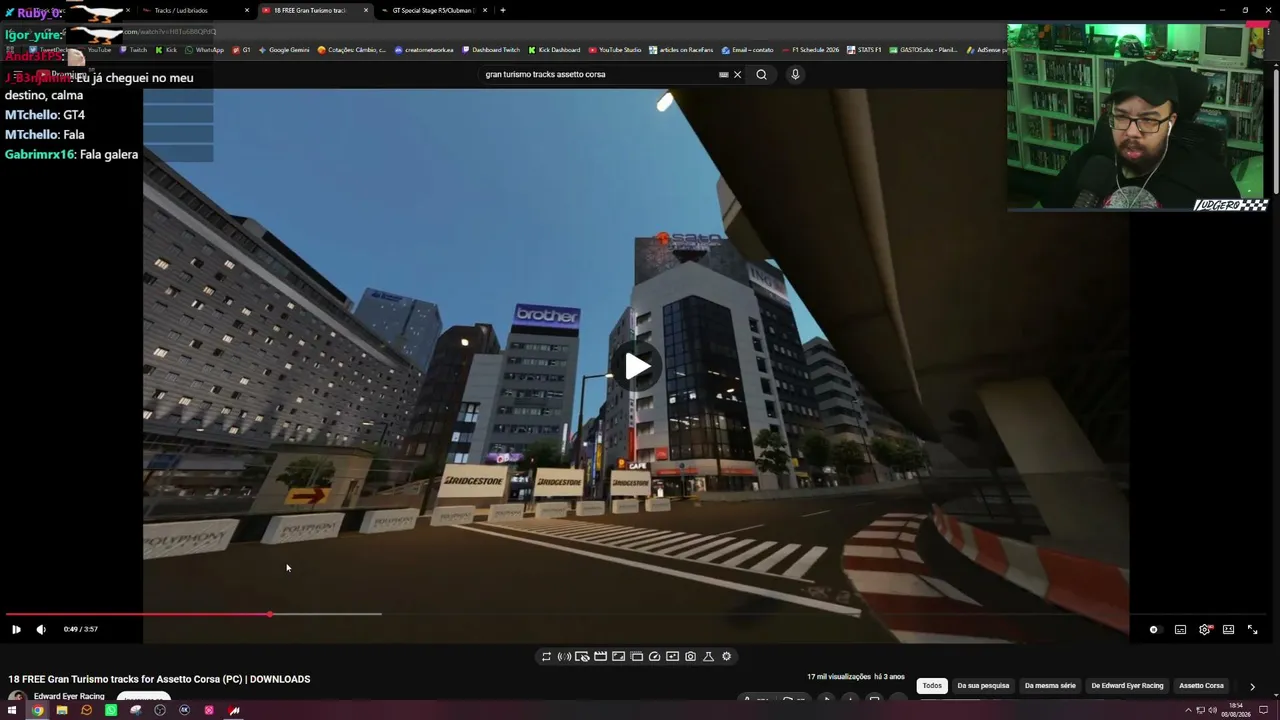
Task: Open the Edward Eyer Racing channel name
Action: click(69, 697)
